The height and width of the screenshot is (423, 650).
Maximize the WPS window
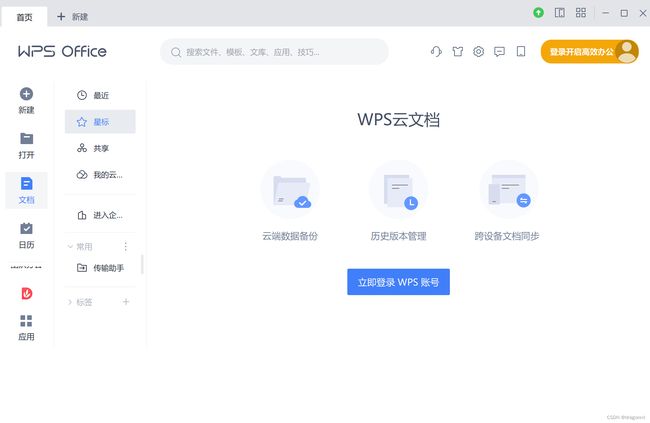624,13
